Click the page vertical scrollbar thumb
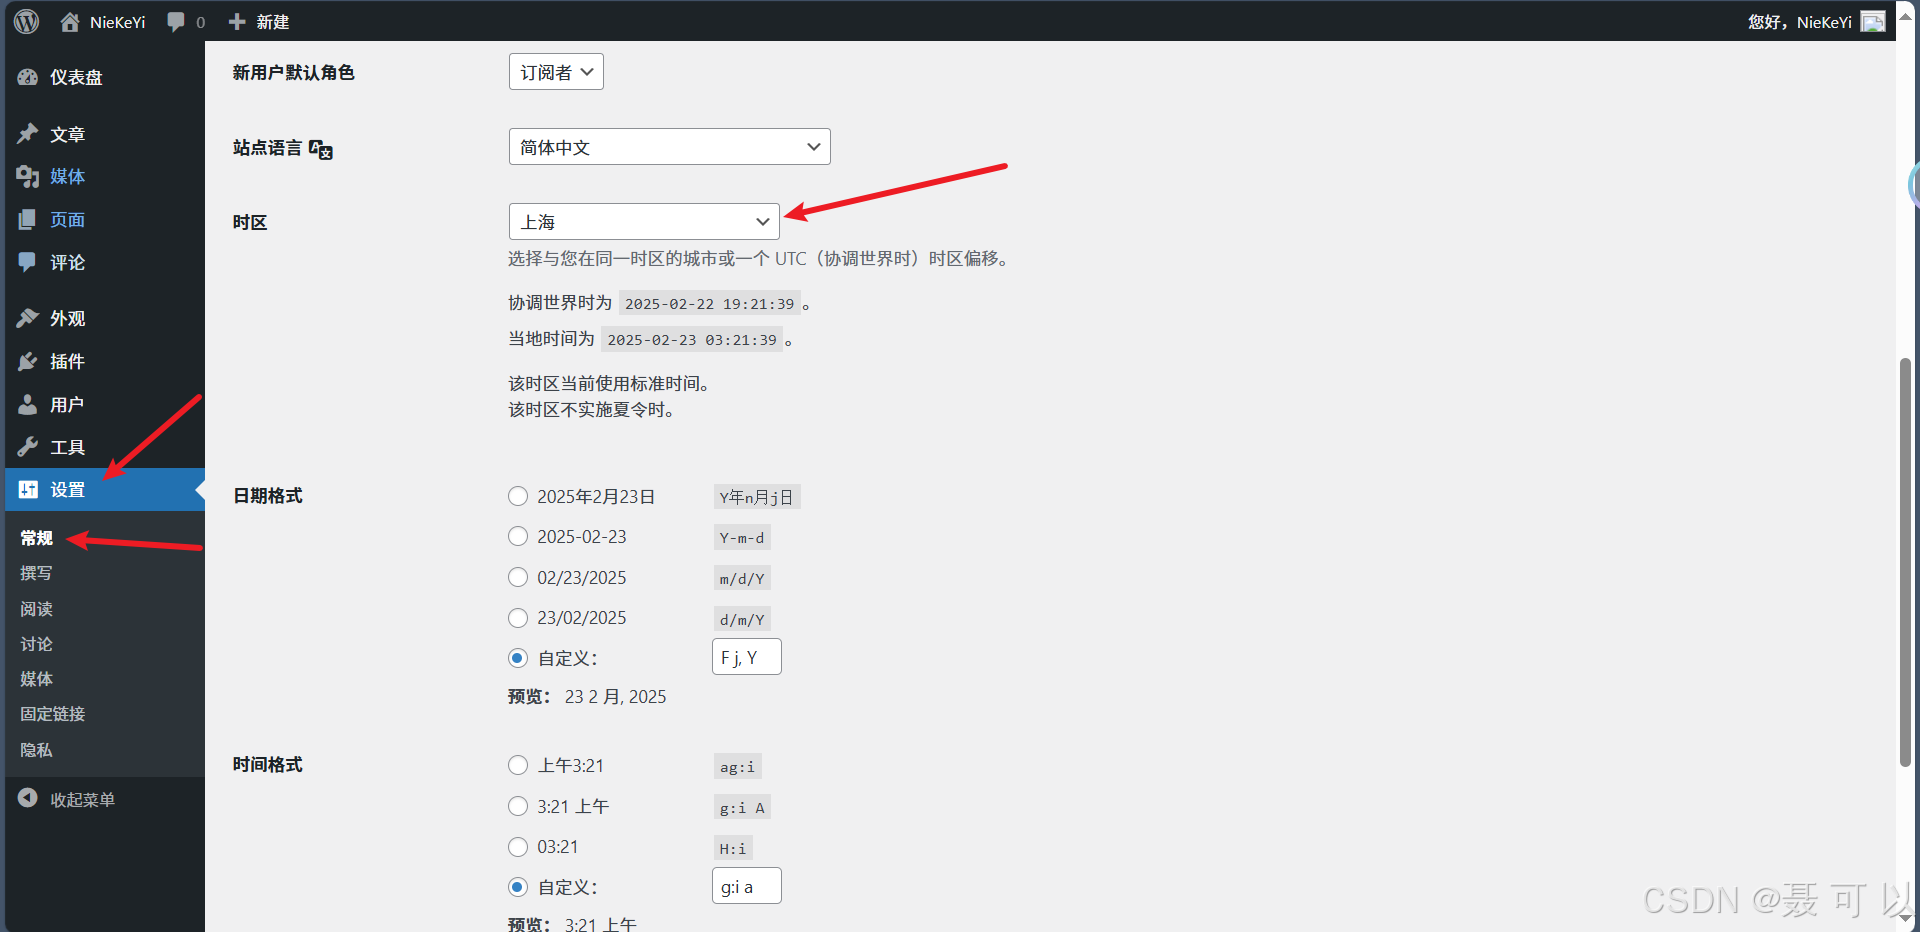 point(1905,562)
